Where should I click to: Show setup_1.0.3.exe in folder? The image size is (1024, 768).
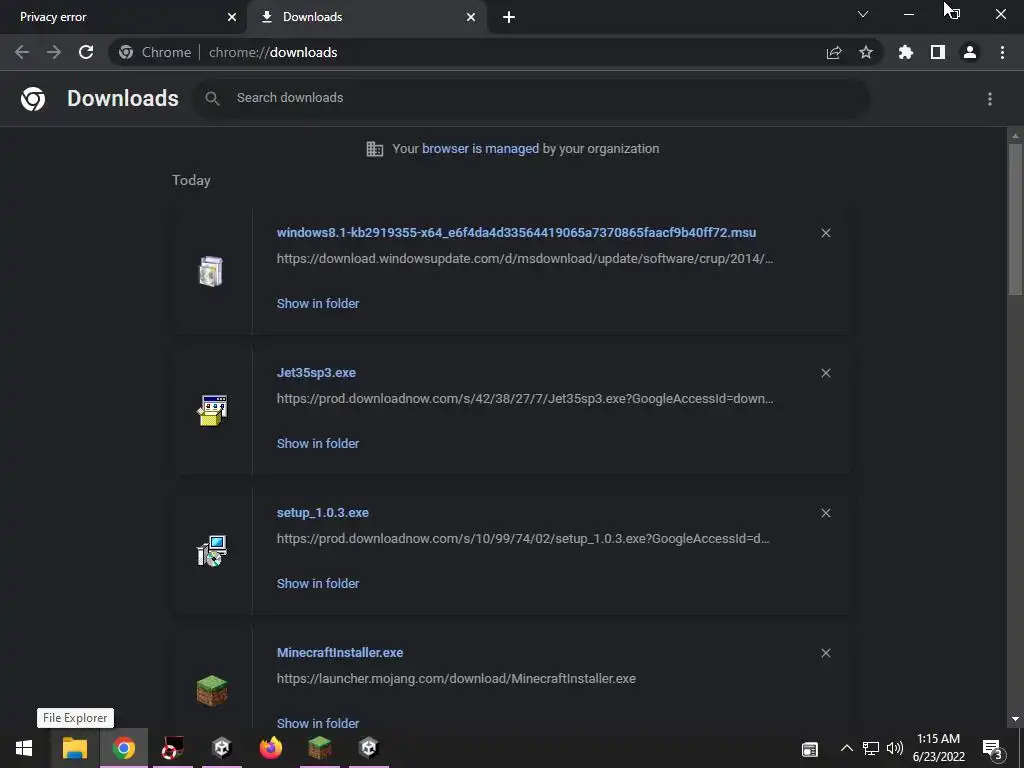click(x=318, y=584)
